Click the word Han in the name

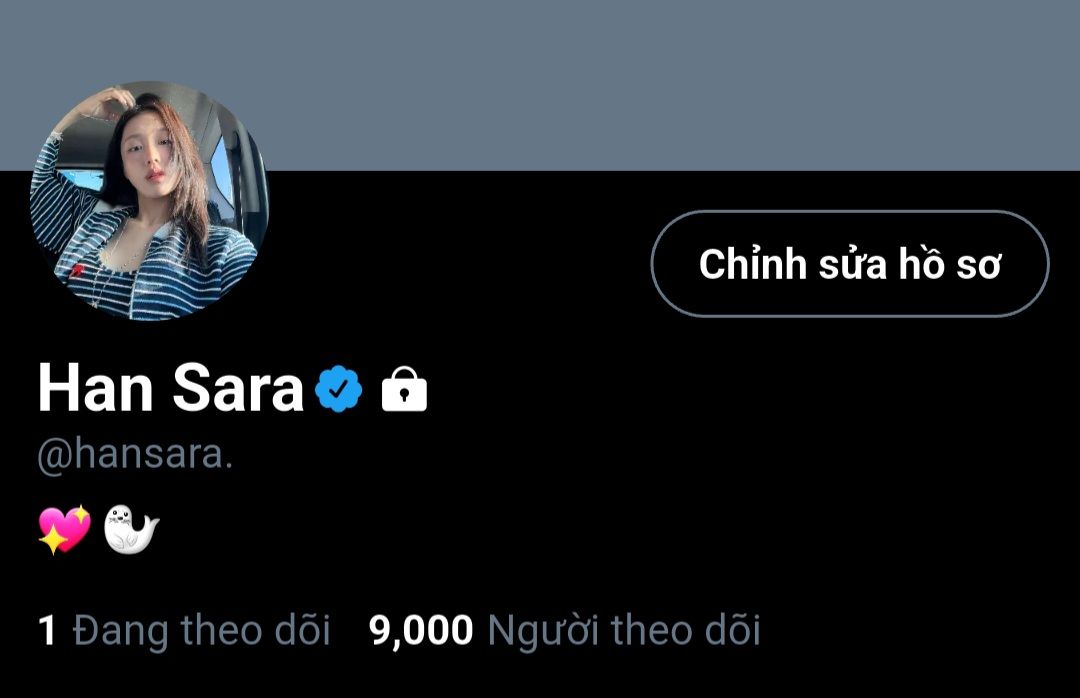point(95,389)
